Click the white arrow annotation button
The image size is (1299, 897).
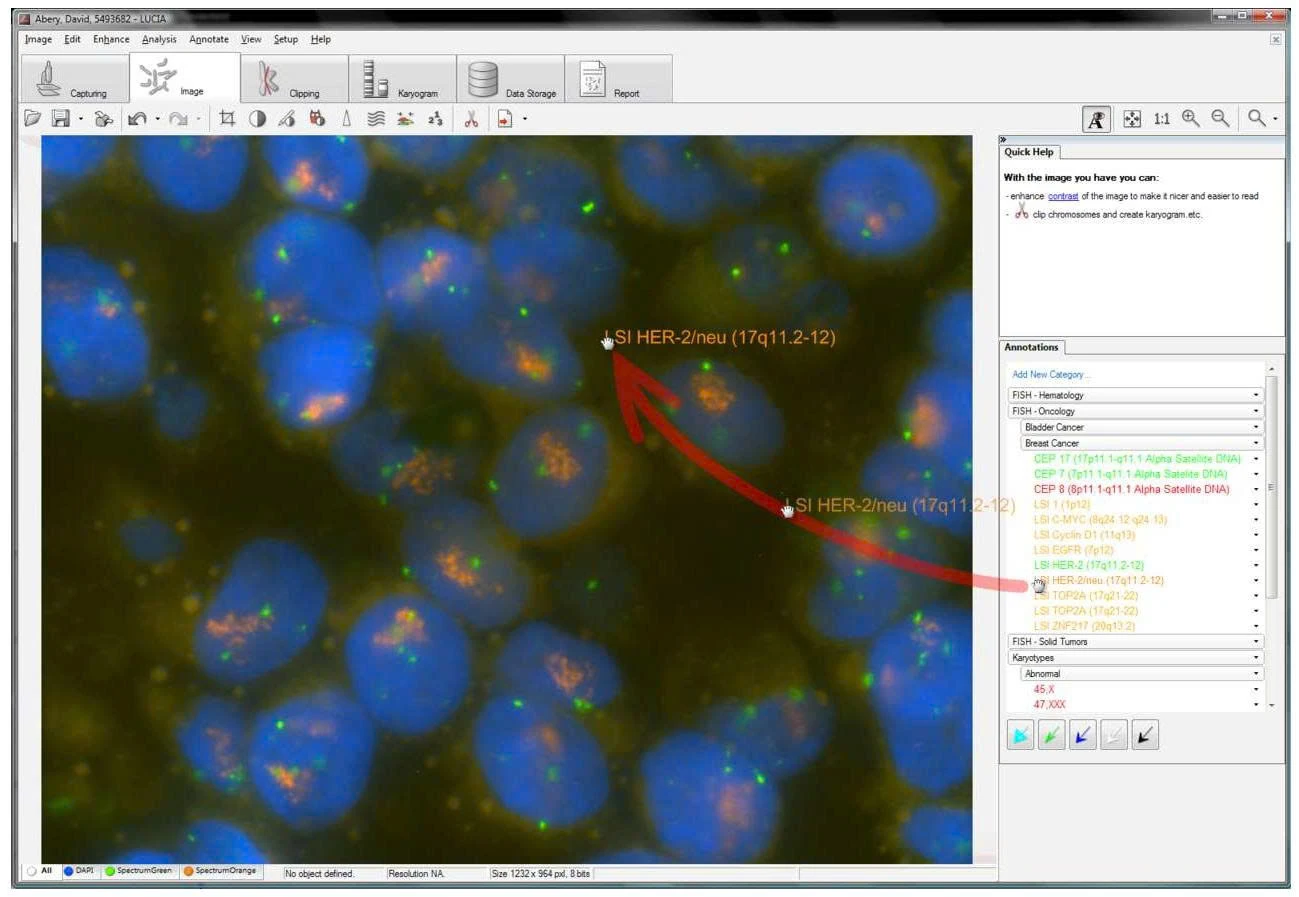click(1113, 736)
